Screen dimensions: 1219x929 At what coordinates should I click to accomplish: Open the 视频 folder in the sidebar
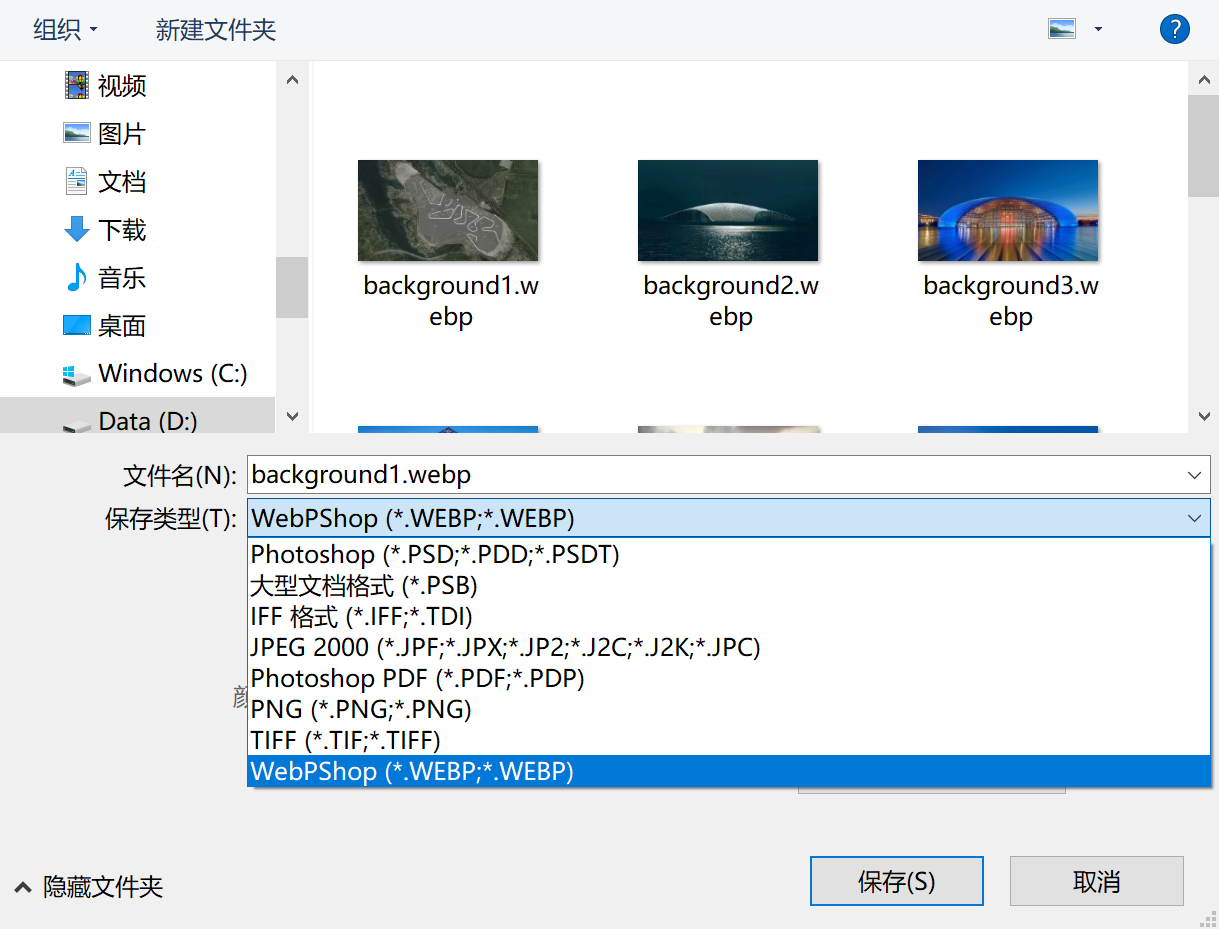(x=120, y=86)
